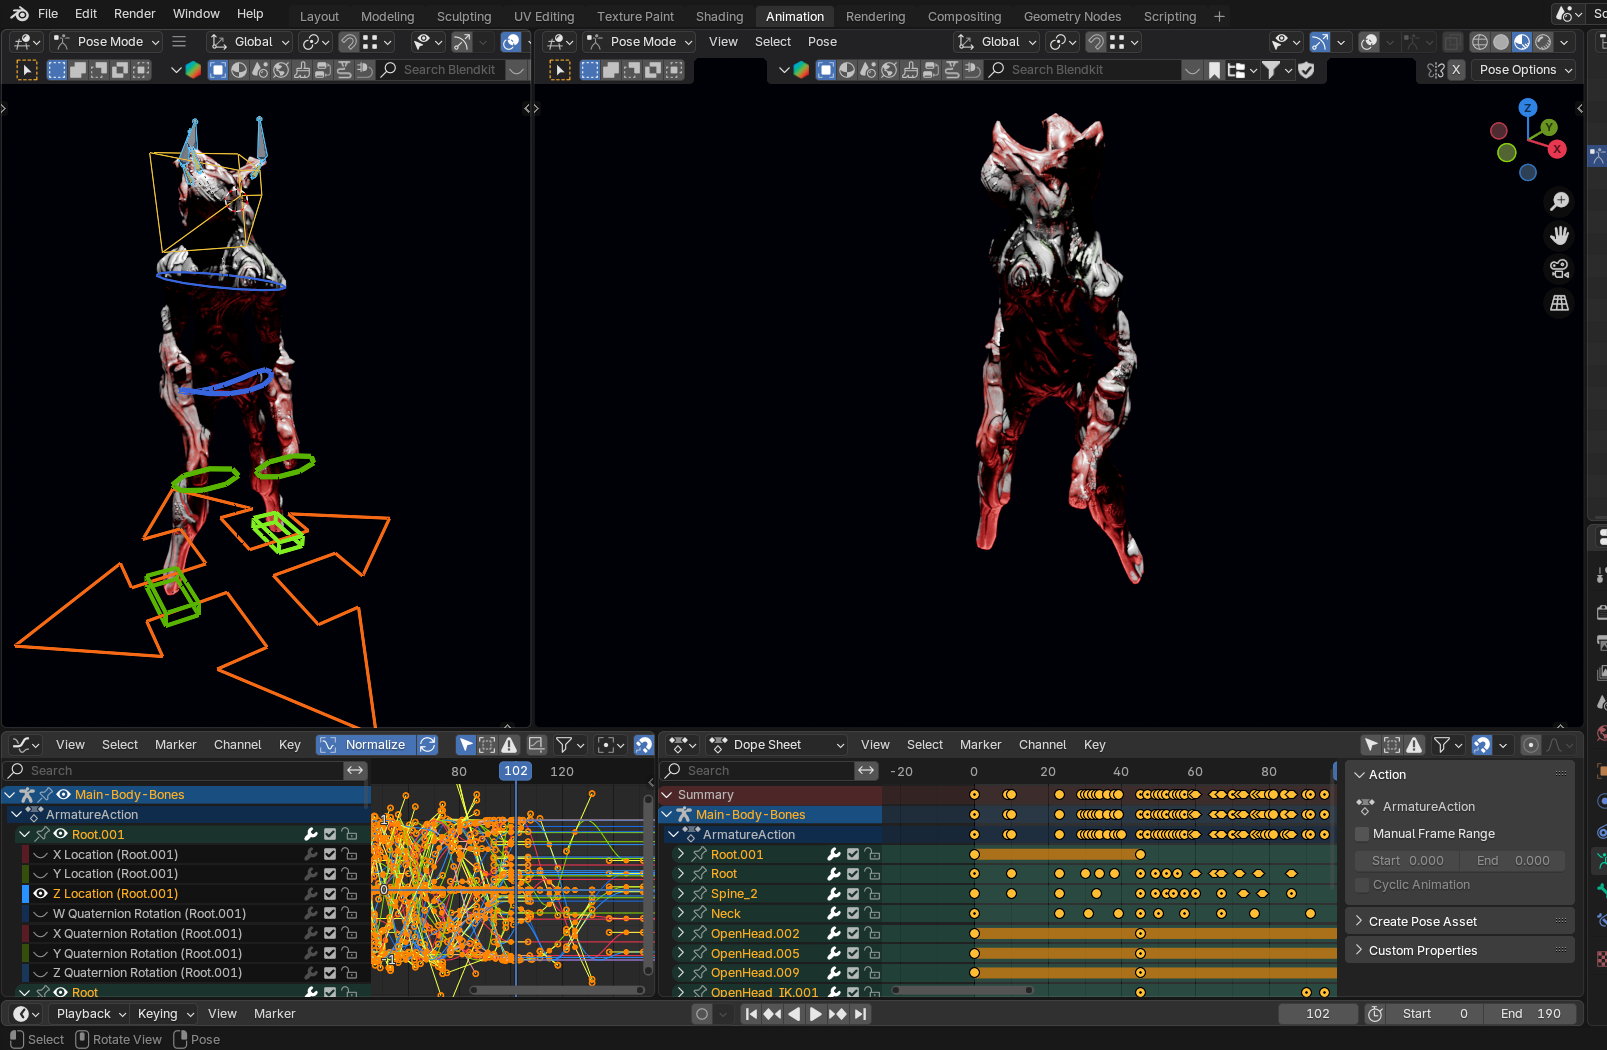This screenshot has height=1050, width=1607.
Task: Click auto keying record circle icon
Action: click(x=702, y=1014)
